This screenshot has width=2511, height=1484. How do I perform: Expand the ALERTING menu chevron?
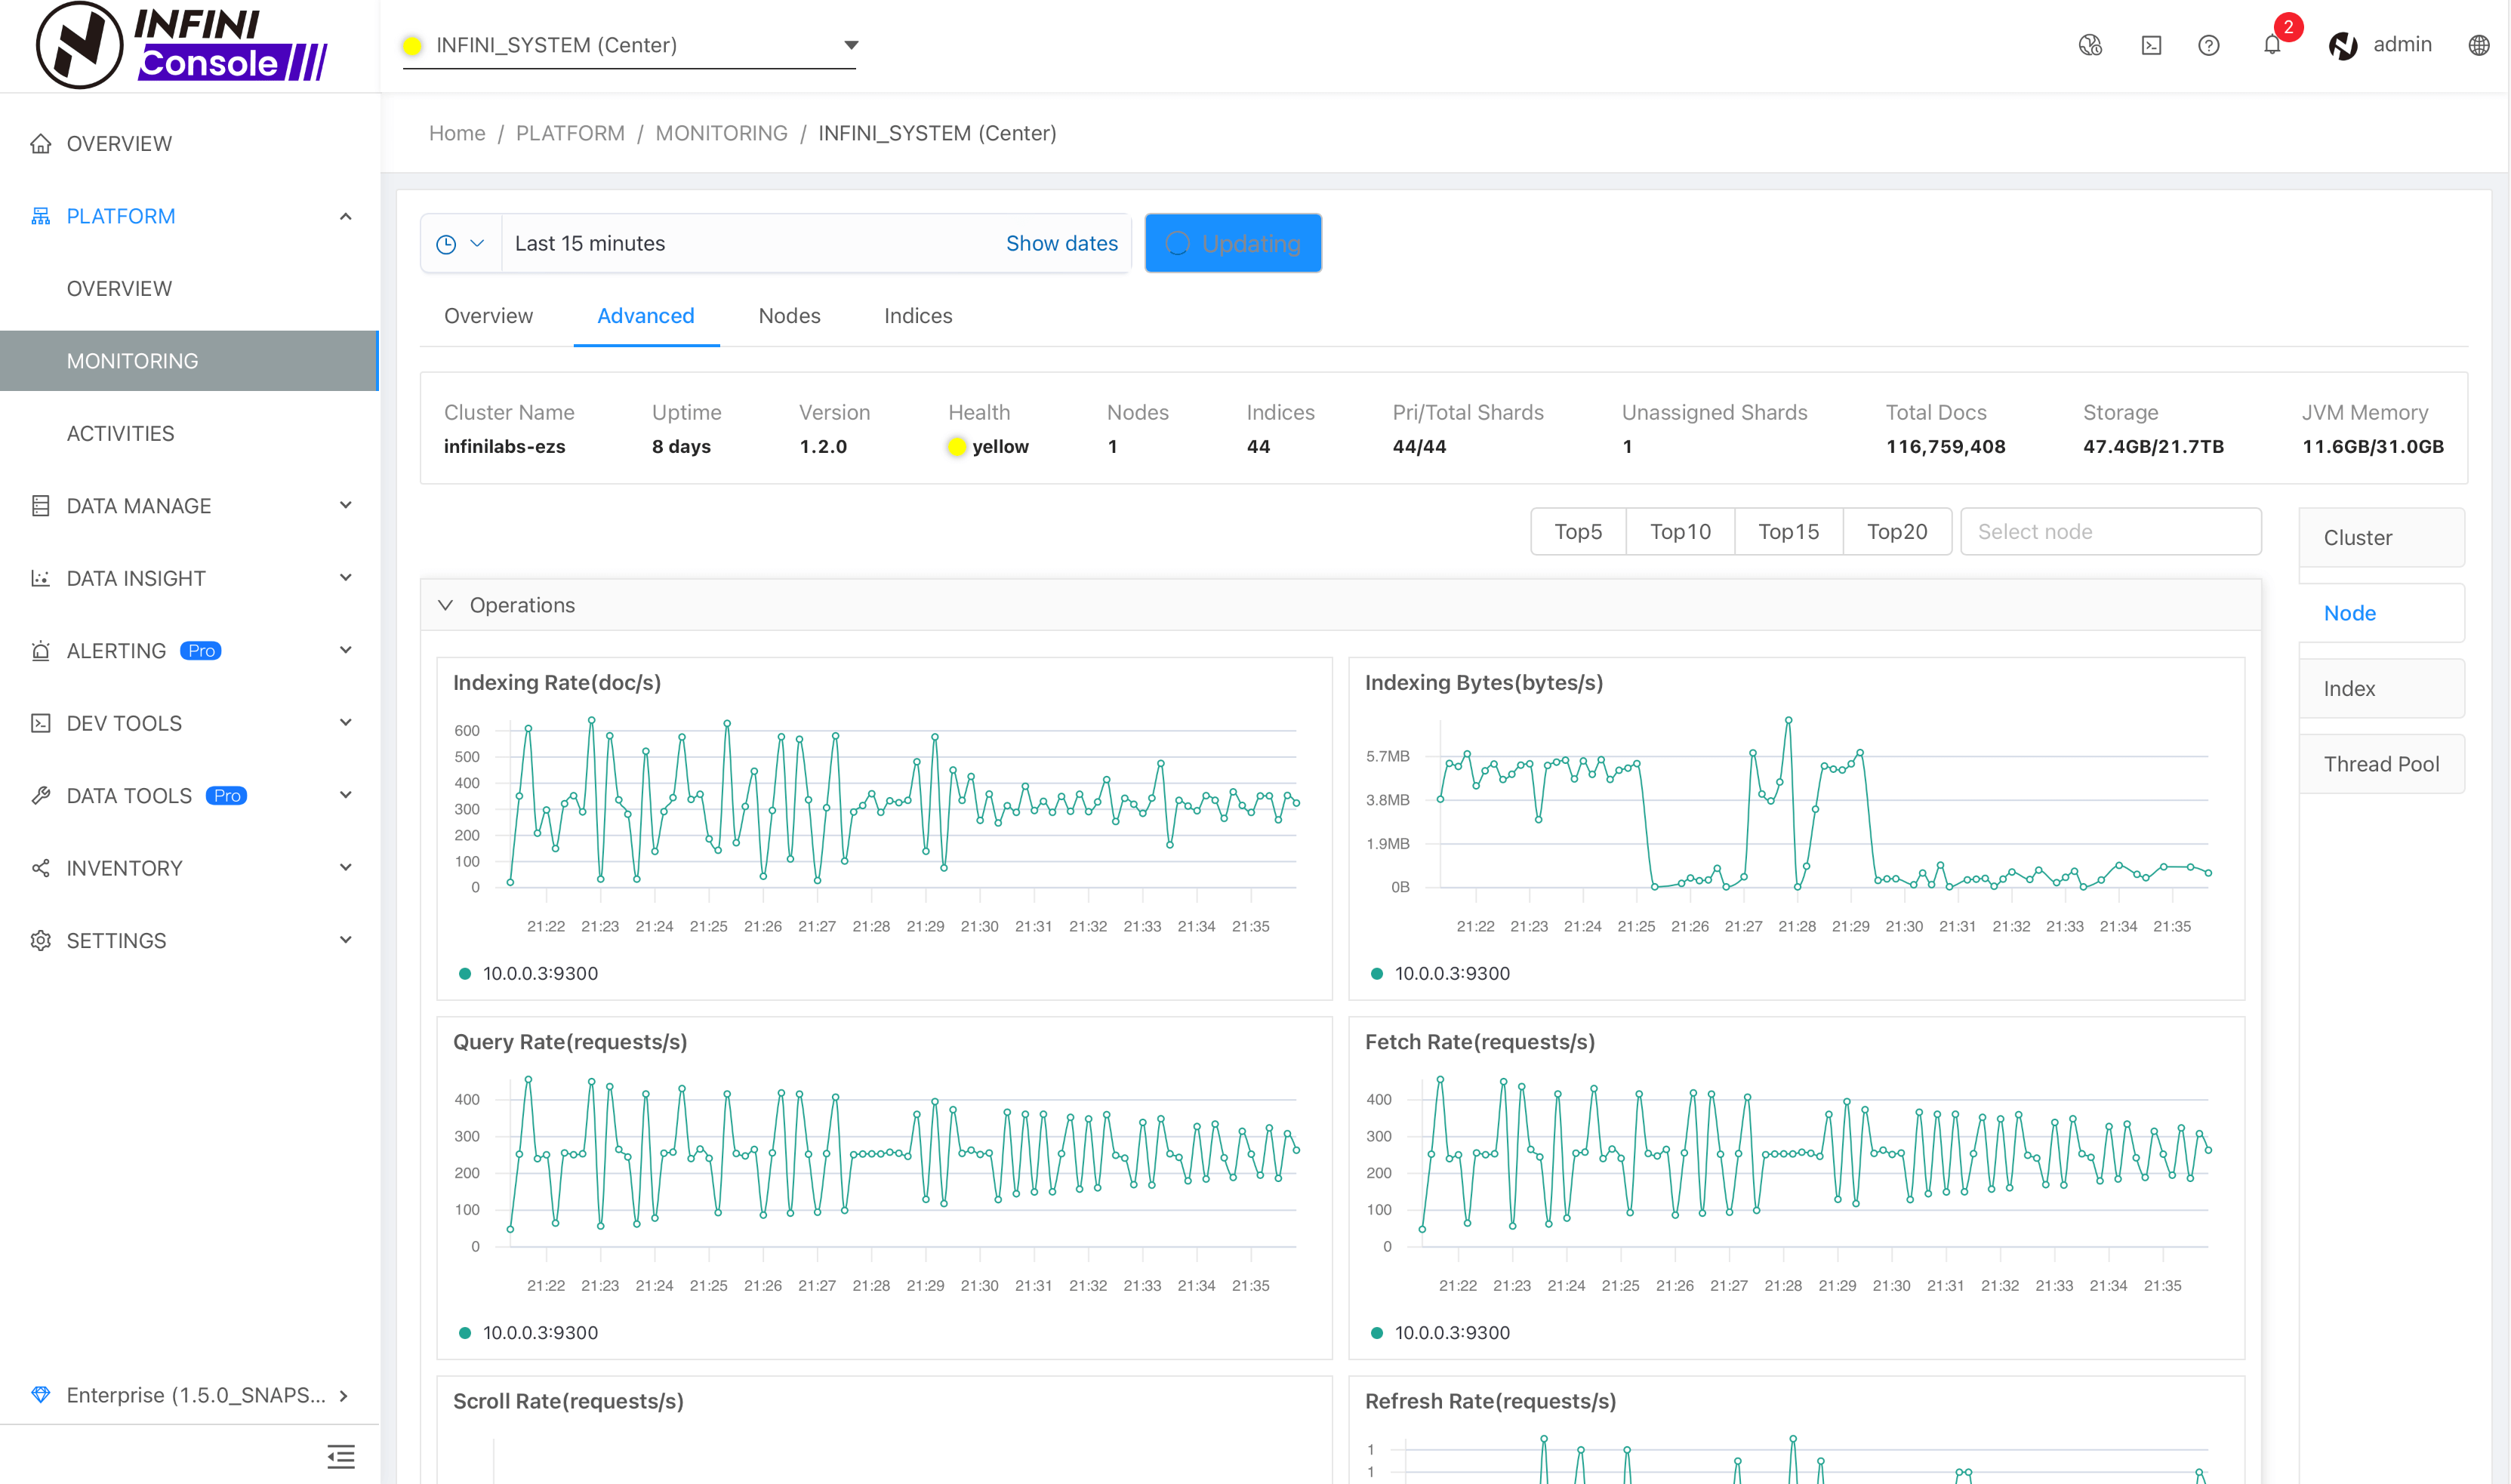(x=345, y=651)
